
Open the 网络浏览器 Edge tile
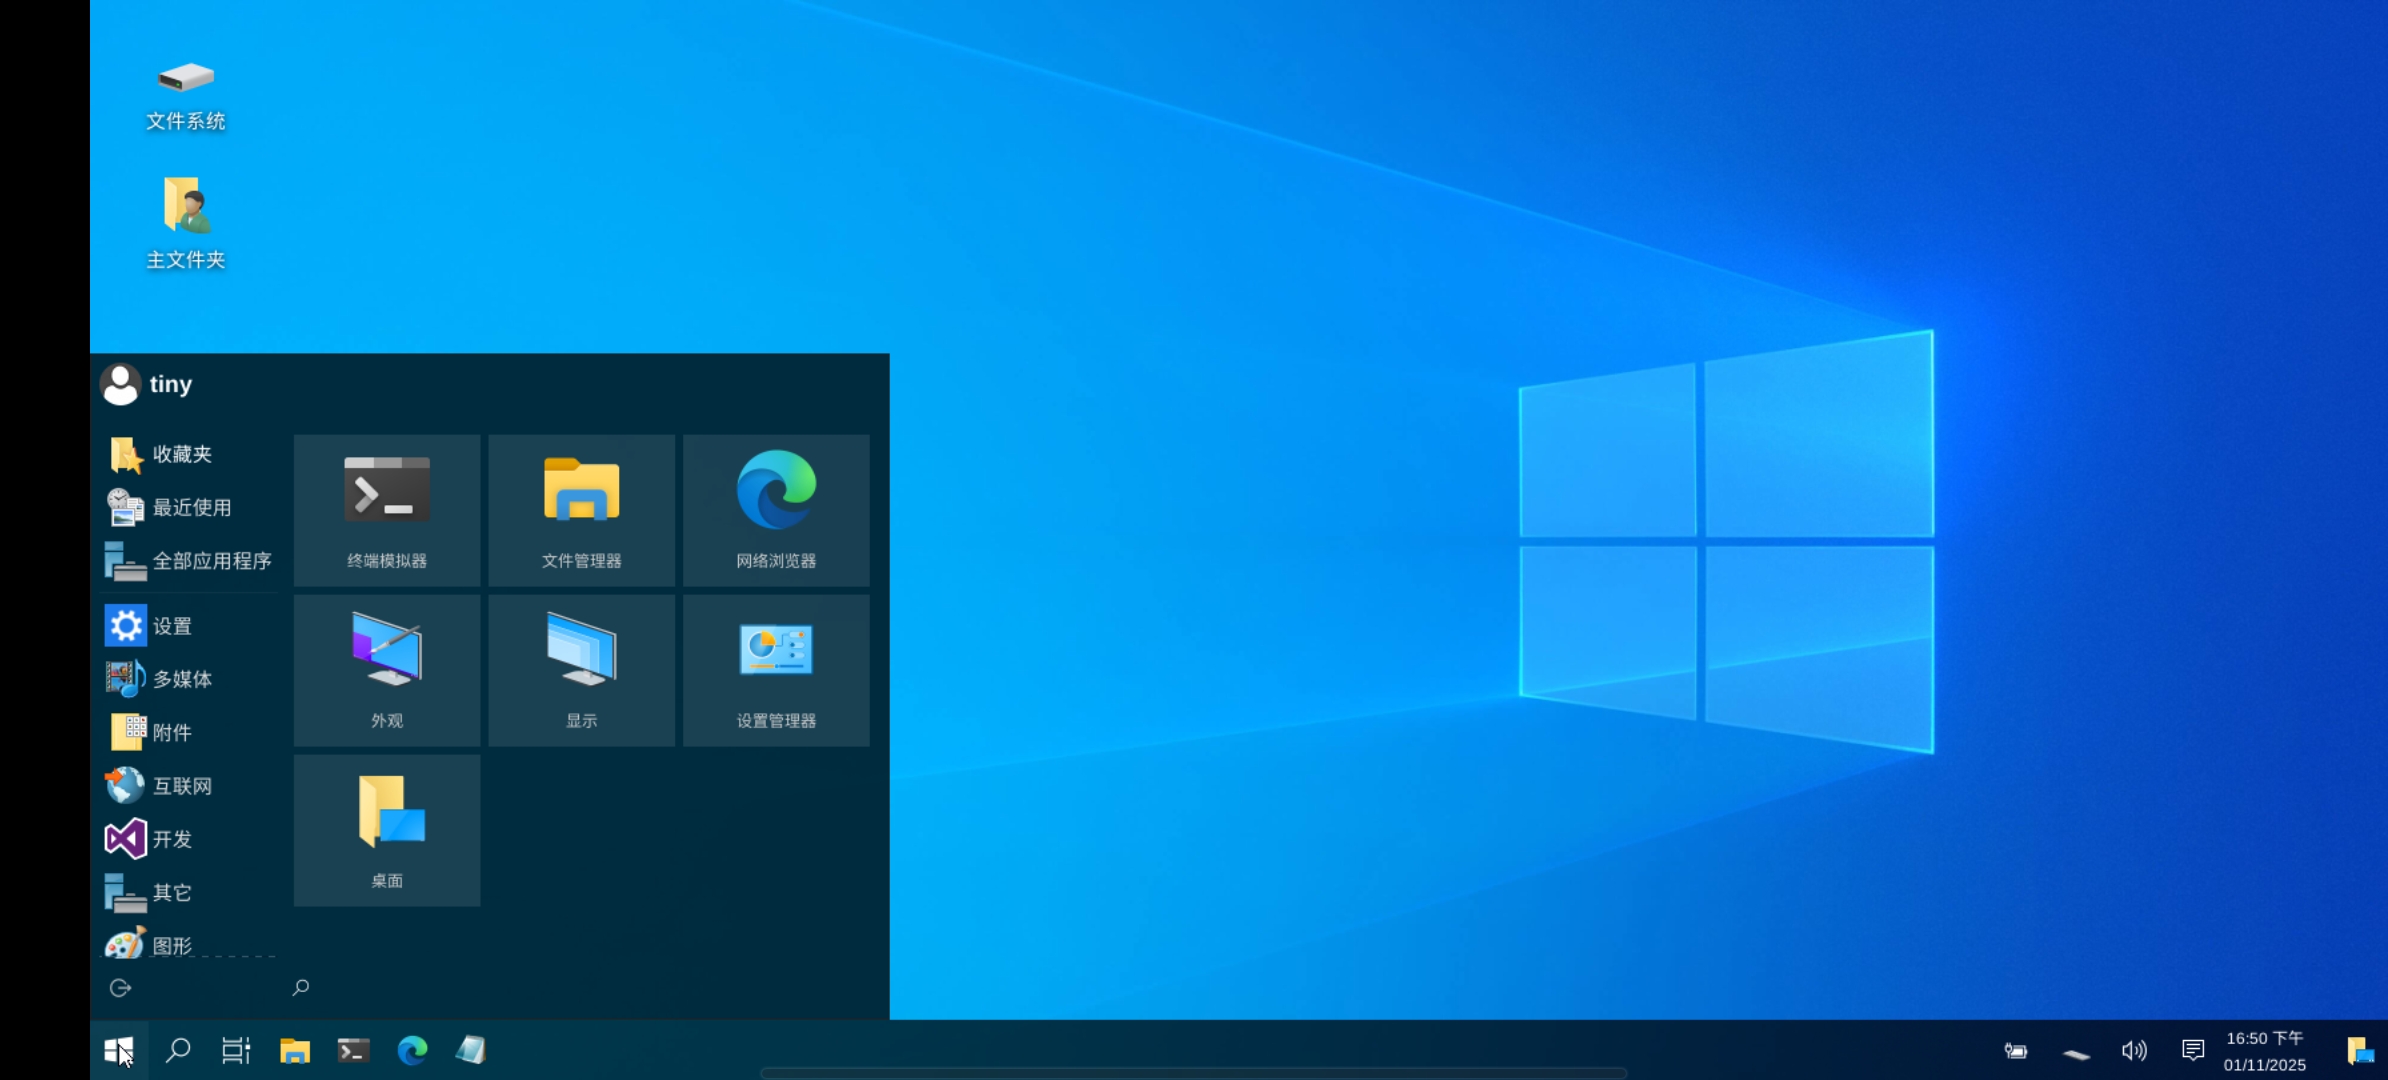pyautogui.click(x=776, y=510)
